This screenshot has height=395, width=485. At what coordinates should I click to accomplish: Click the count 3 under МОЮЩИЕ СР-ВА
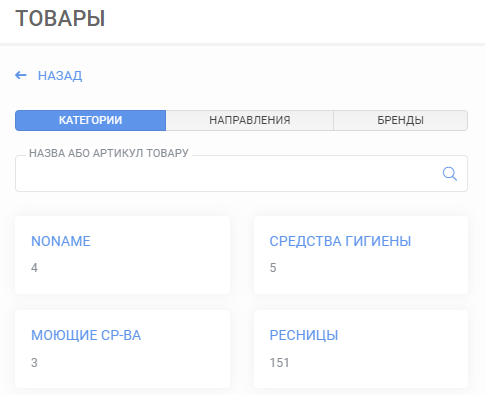(34, 363)
